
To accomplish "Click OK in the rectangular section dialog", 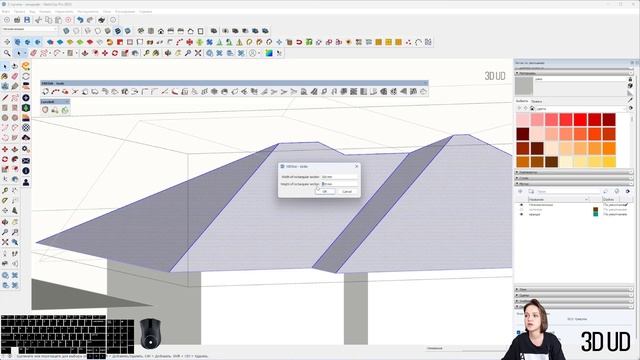I will [x=325, y=191].
